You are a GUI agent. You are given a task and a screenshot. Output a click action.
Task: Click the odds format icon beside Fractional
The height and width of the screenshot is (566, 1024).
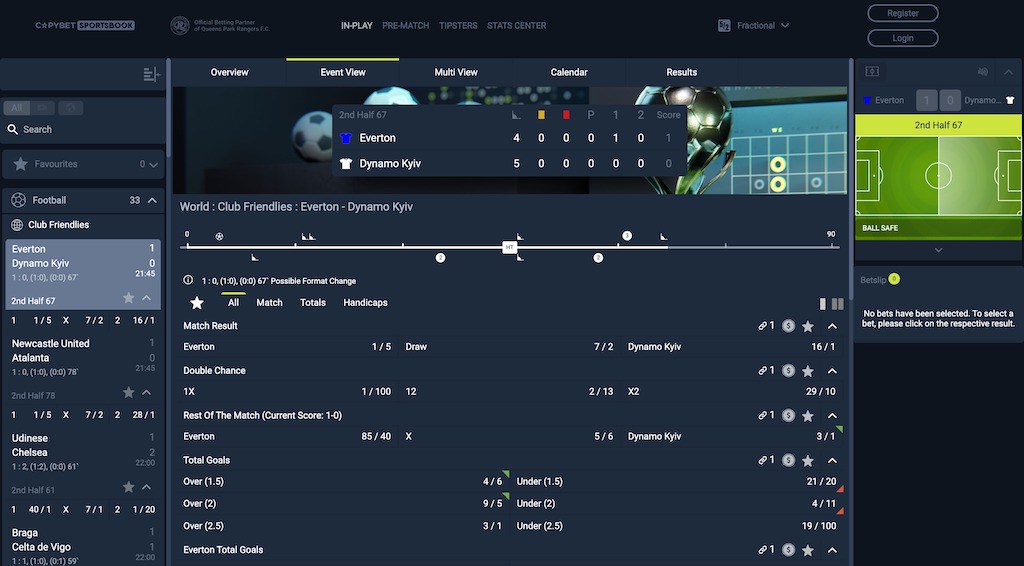[x=724, y=25]
